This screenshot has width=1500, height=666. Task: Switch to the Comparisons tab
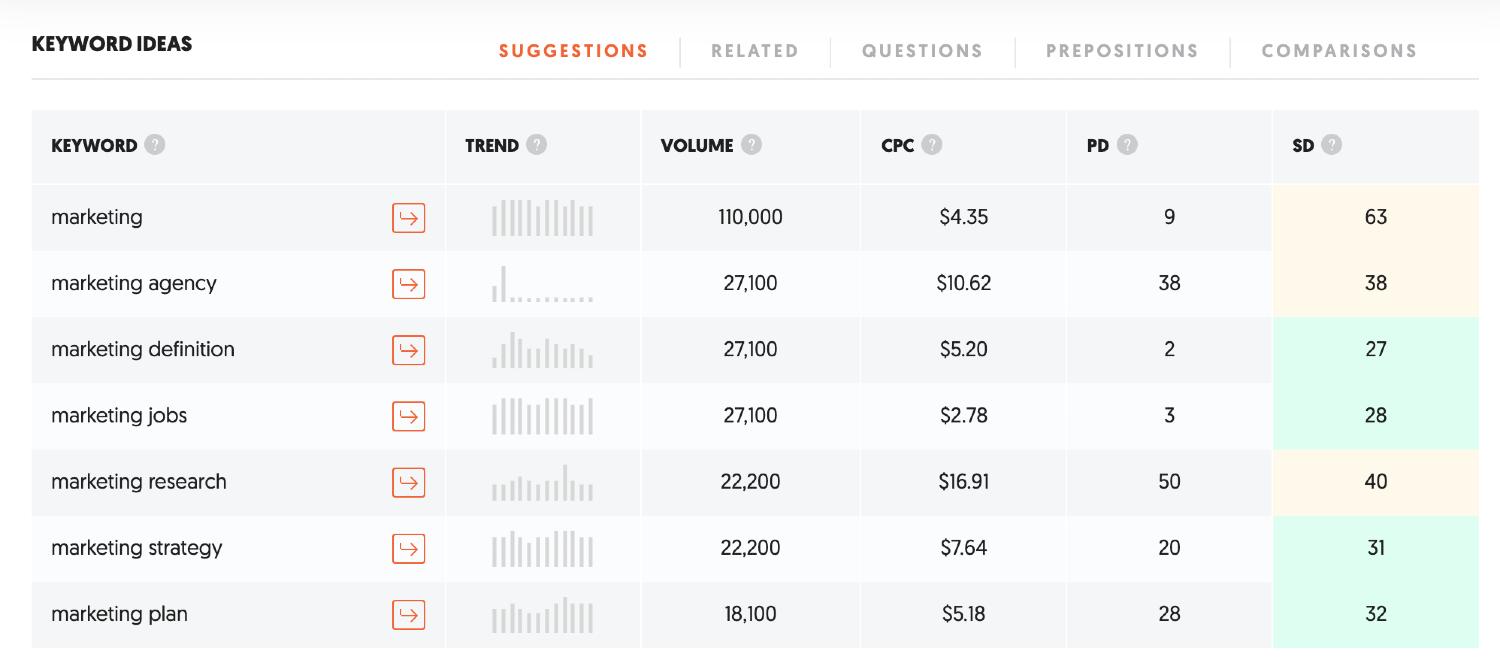(x=1339, y=51)
